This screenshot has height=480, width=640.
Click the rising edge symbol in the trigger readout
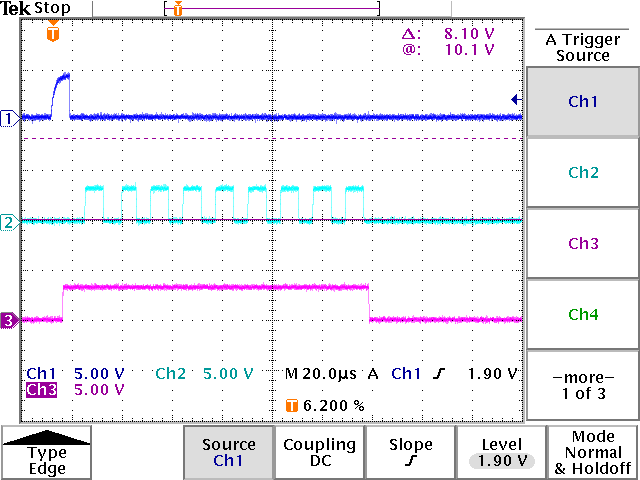438,374
